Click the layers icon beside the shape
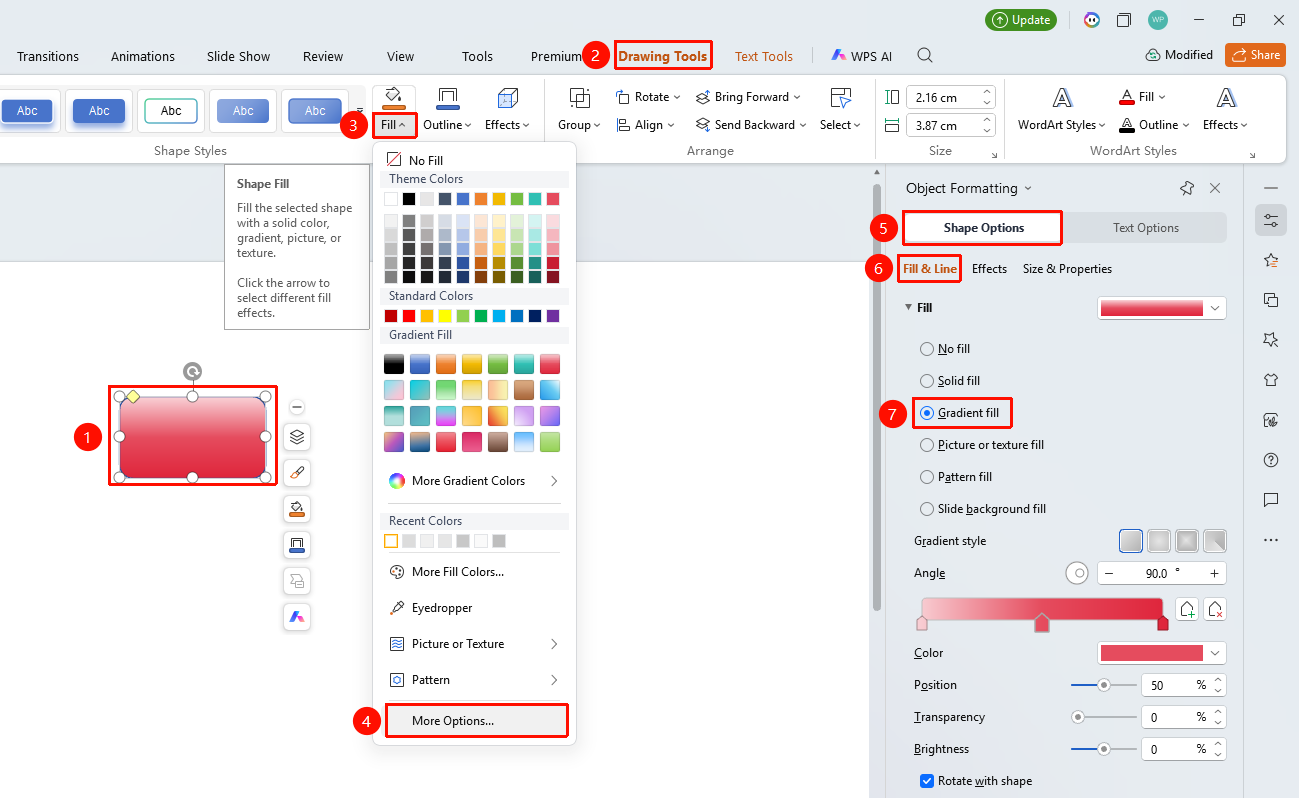The image size is (1299, 798). click(297, 437)
